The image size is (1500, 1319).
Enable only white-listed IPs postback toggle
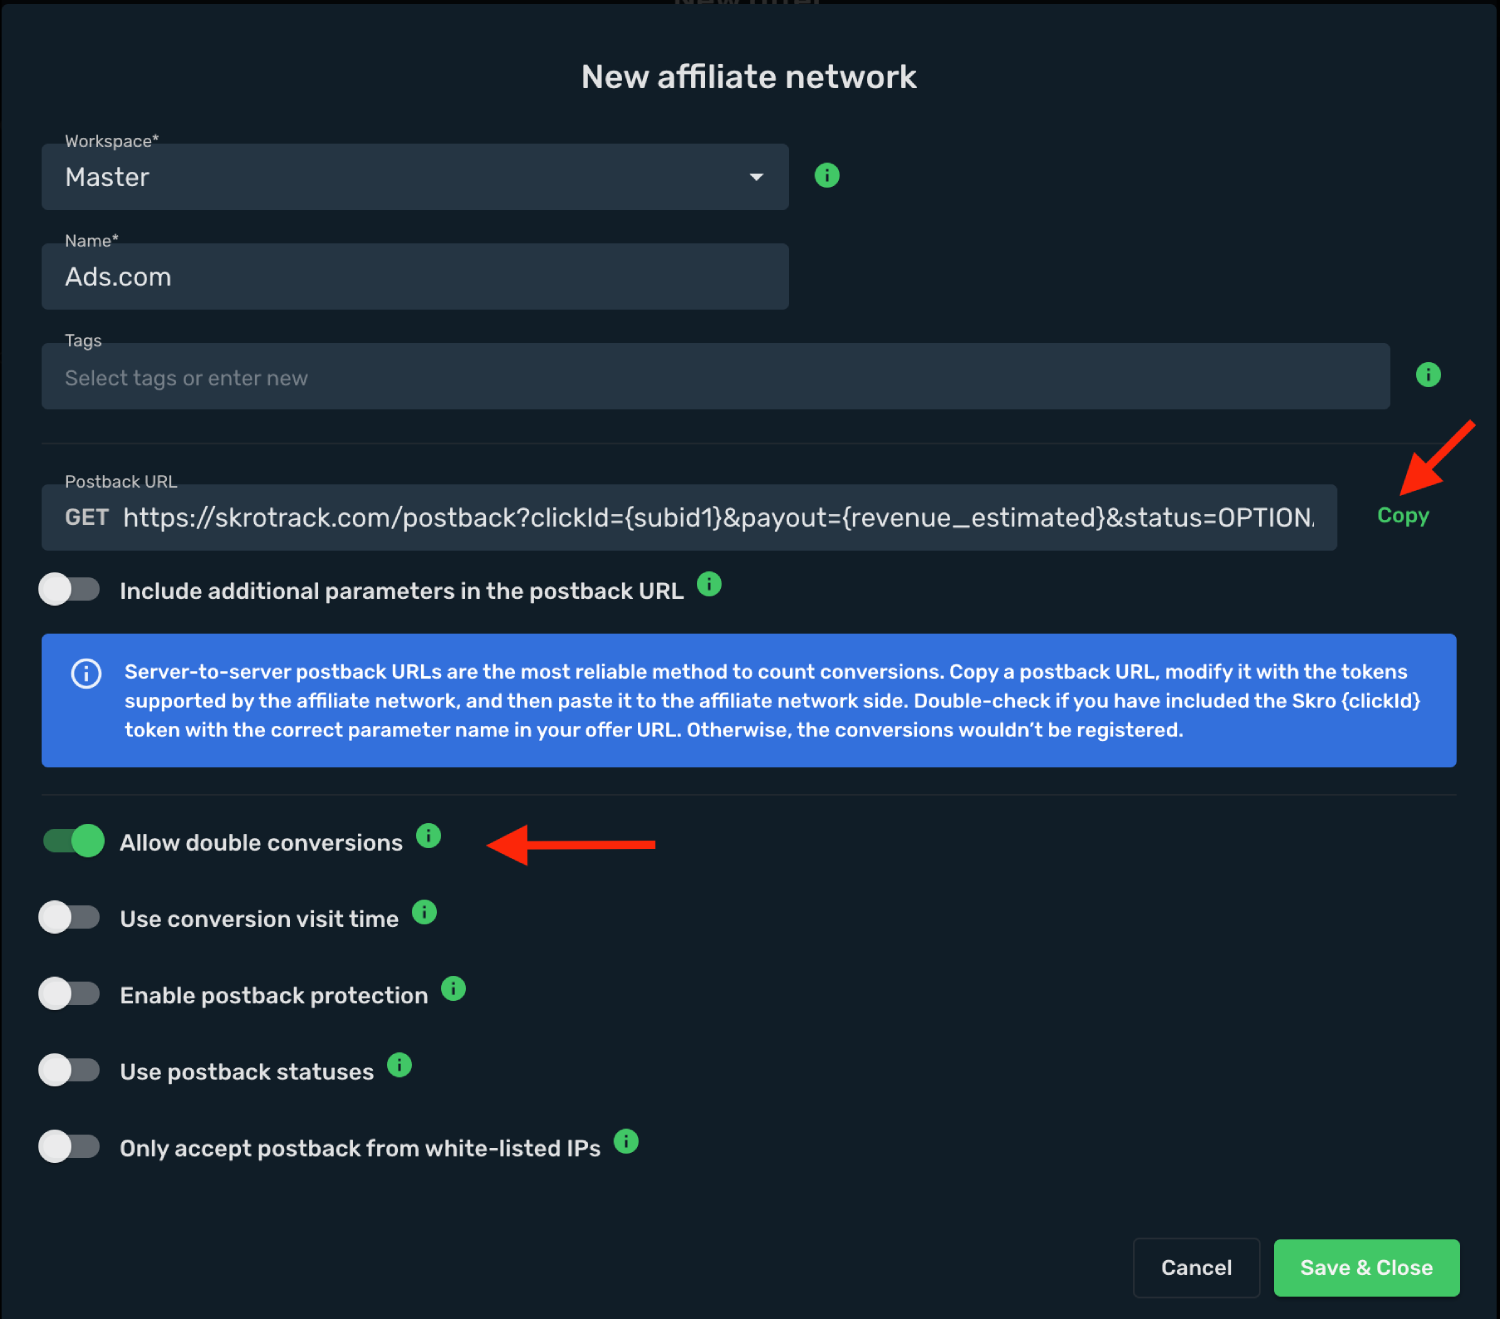(x=69, y=1146)
